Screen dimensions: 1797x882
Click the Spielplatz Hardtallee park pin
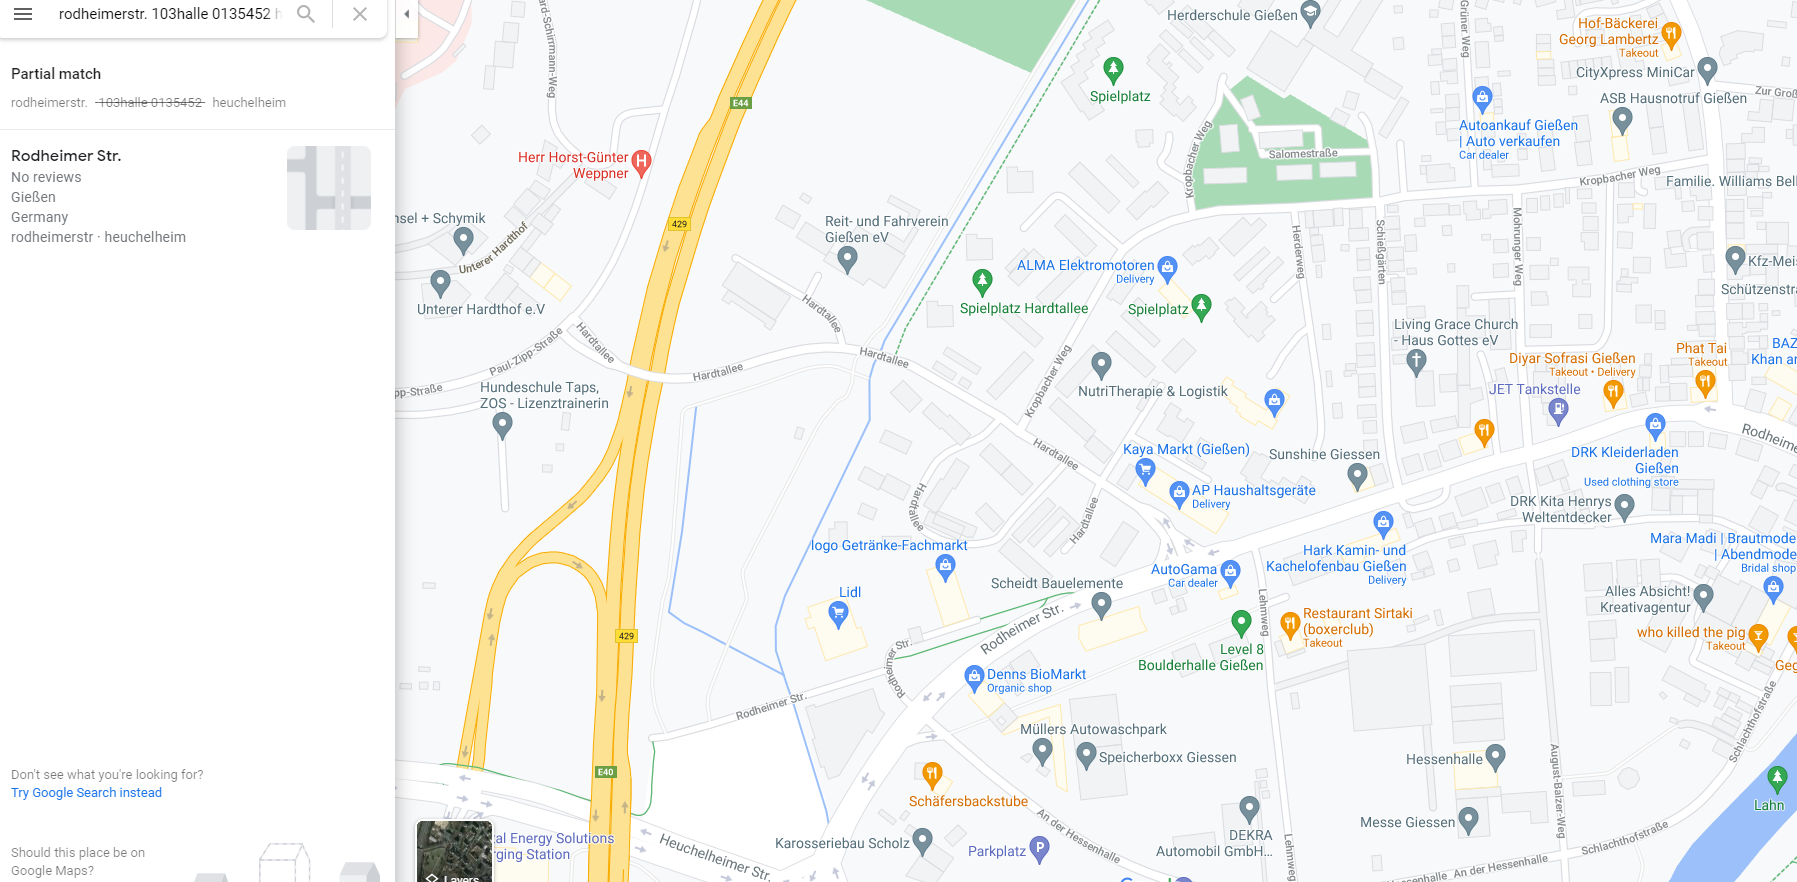click(983, 282)
